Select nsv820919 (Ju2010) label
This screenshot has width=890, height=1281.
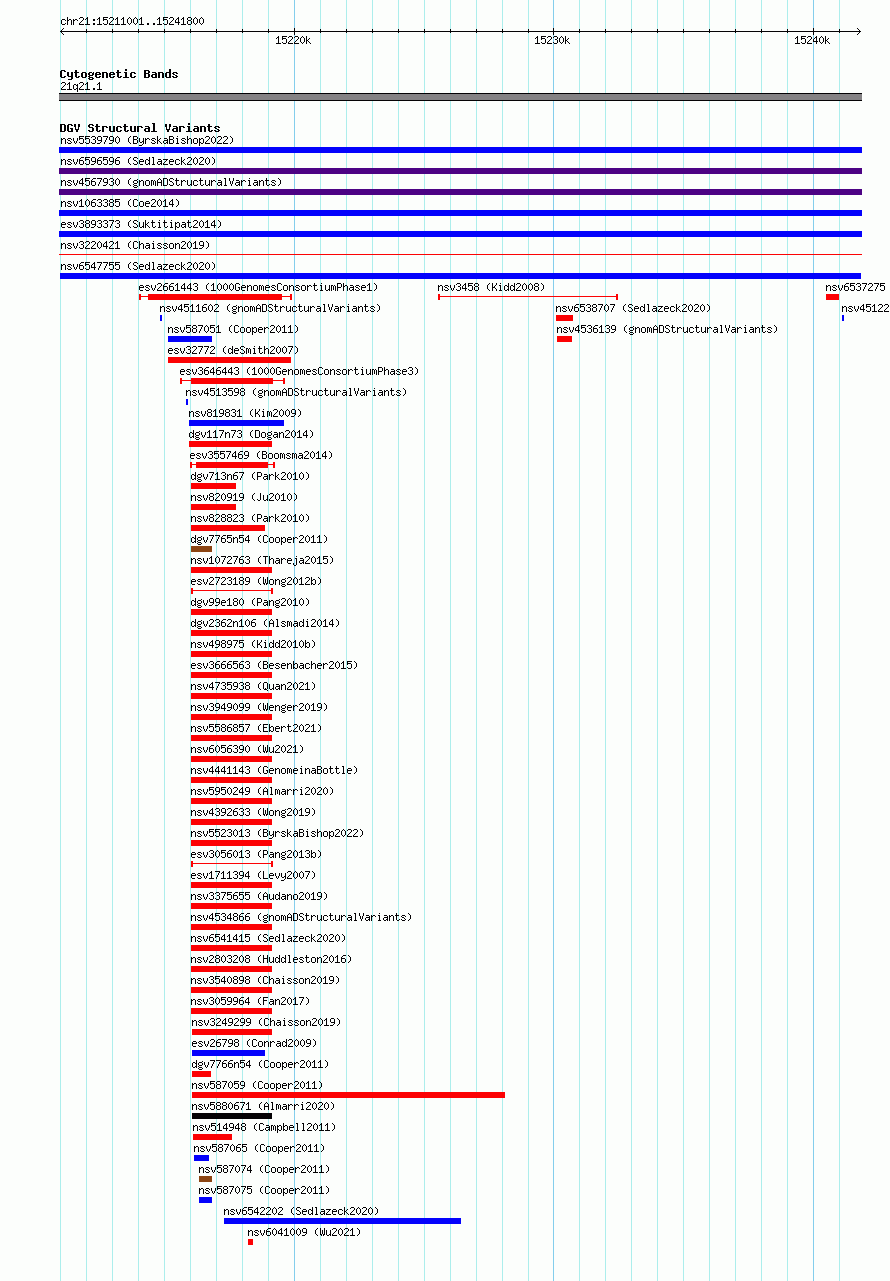tap(245, 497)
